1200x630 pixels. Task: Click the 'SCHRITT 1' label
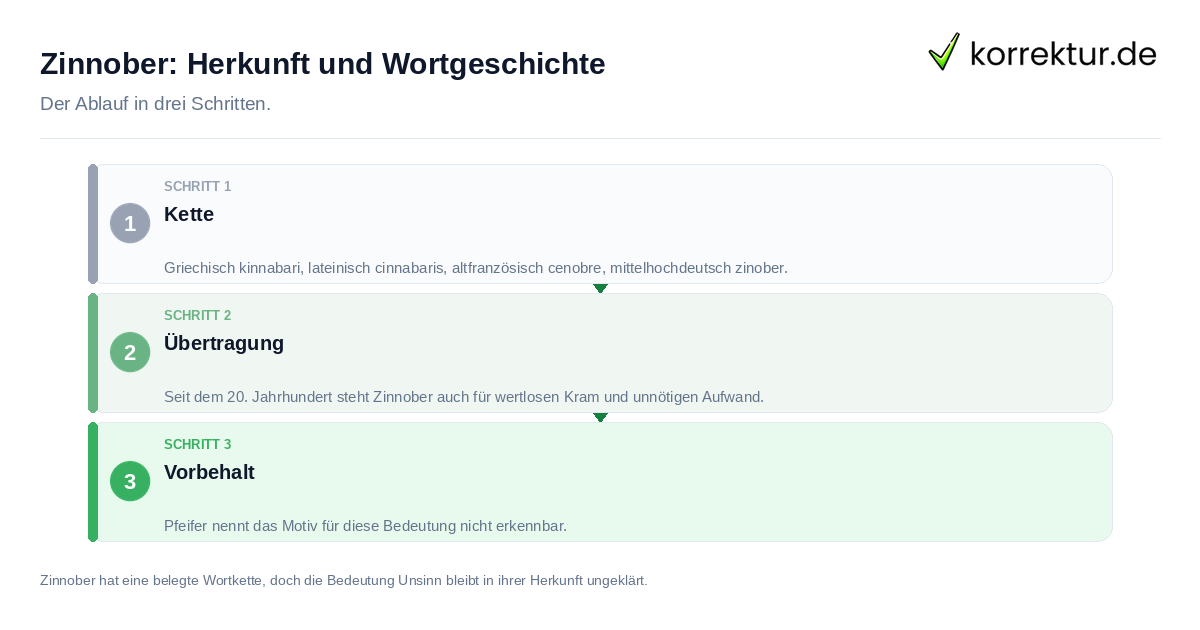click(198, 187)
